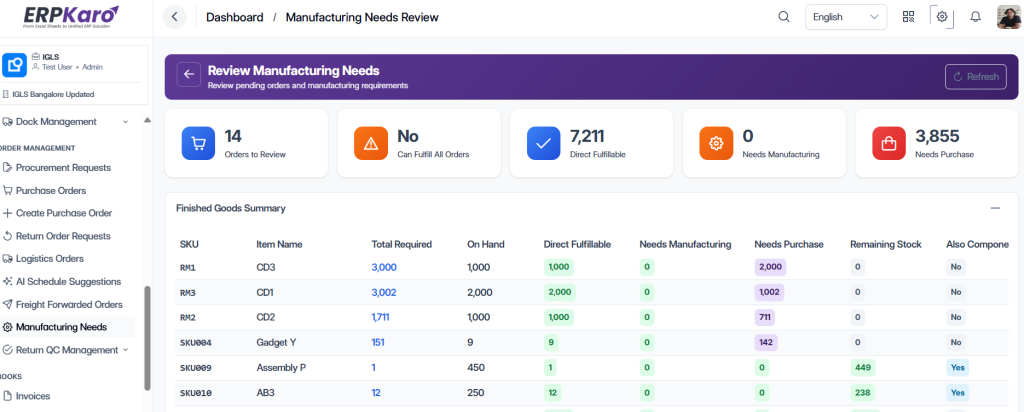
Task: Click the SKU004 SKU cell
Action: click(x=196, y=343)
